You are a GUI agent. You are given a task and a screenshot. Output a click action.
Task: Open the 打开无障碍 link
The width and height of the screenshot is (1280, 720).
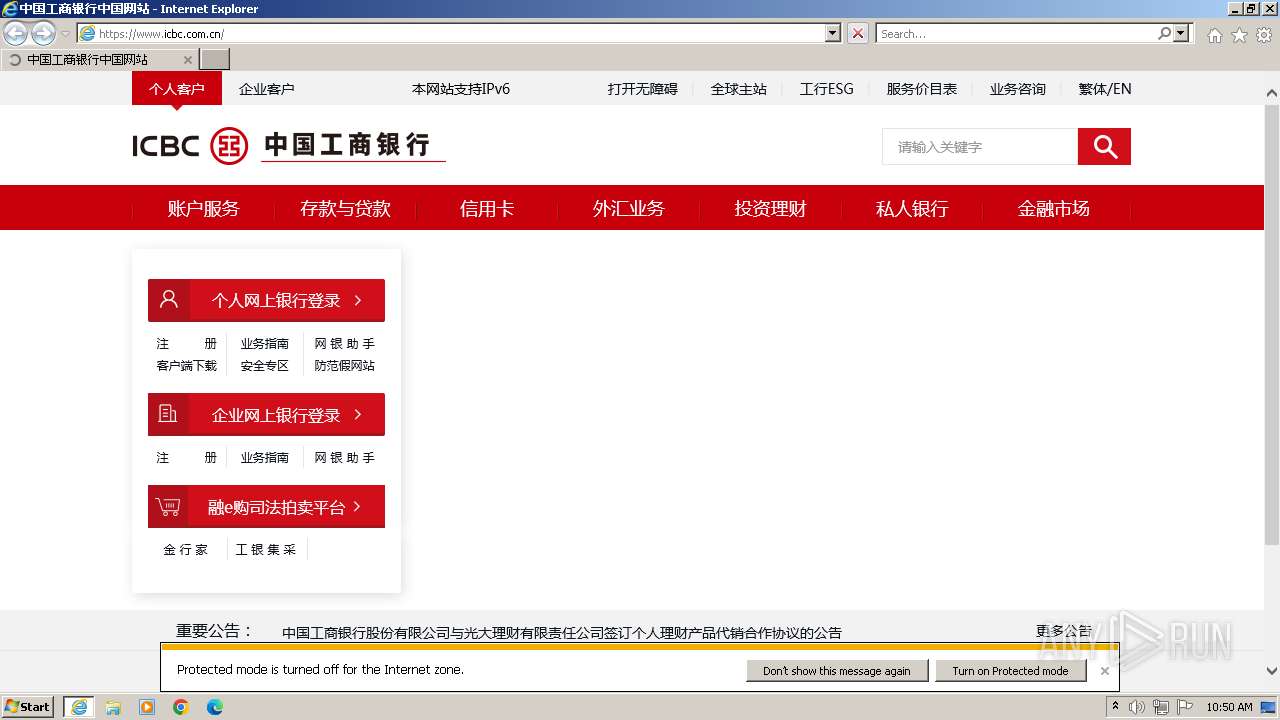click(643, 89)
